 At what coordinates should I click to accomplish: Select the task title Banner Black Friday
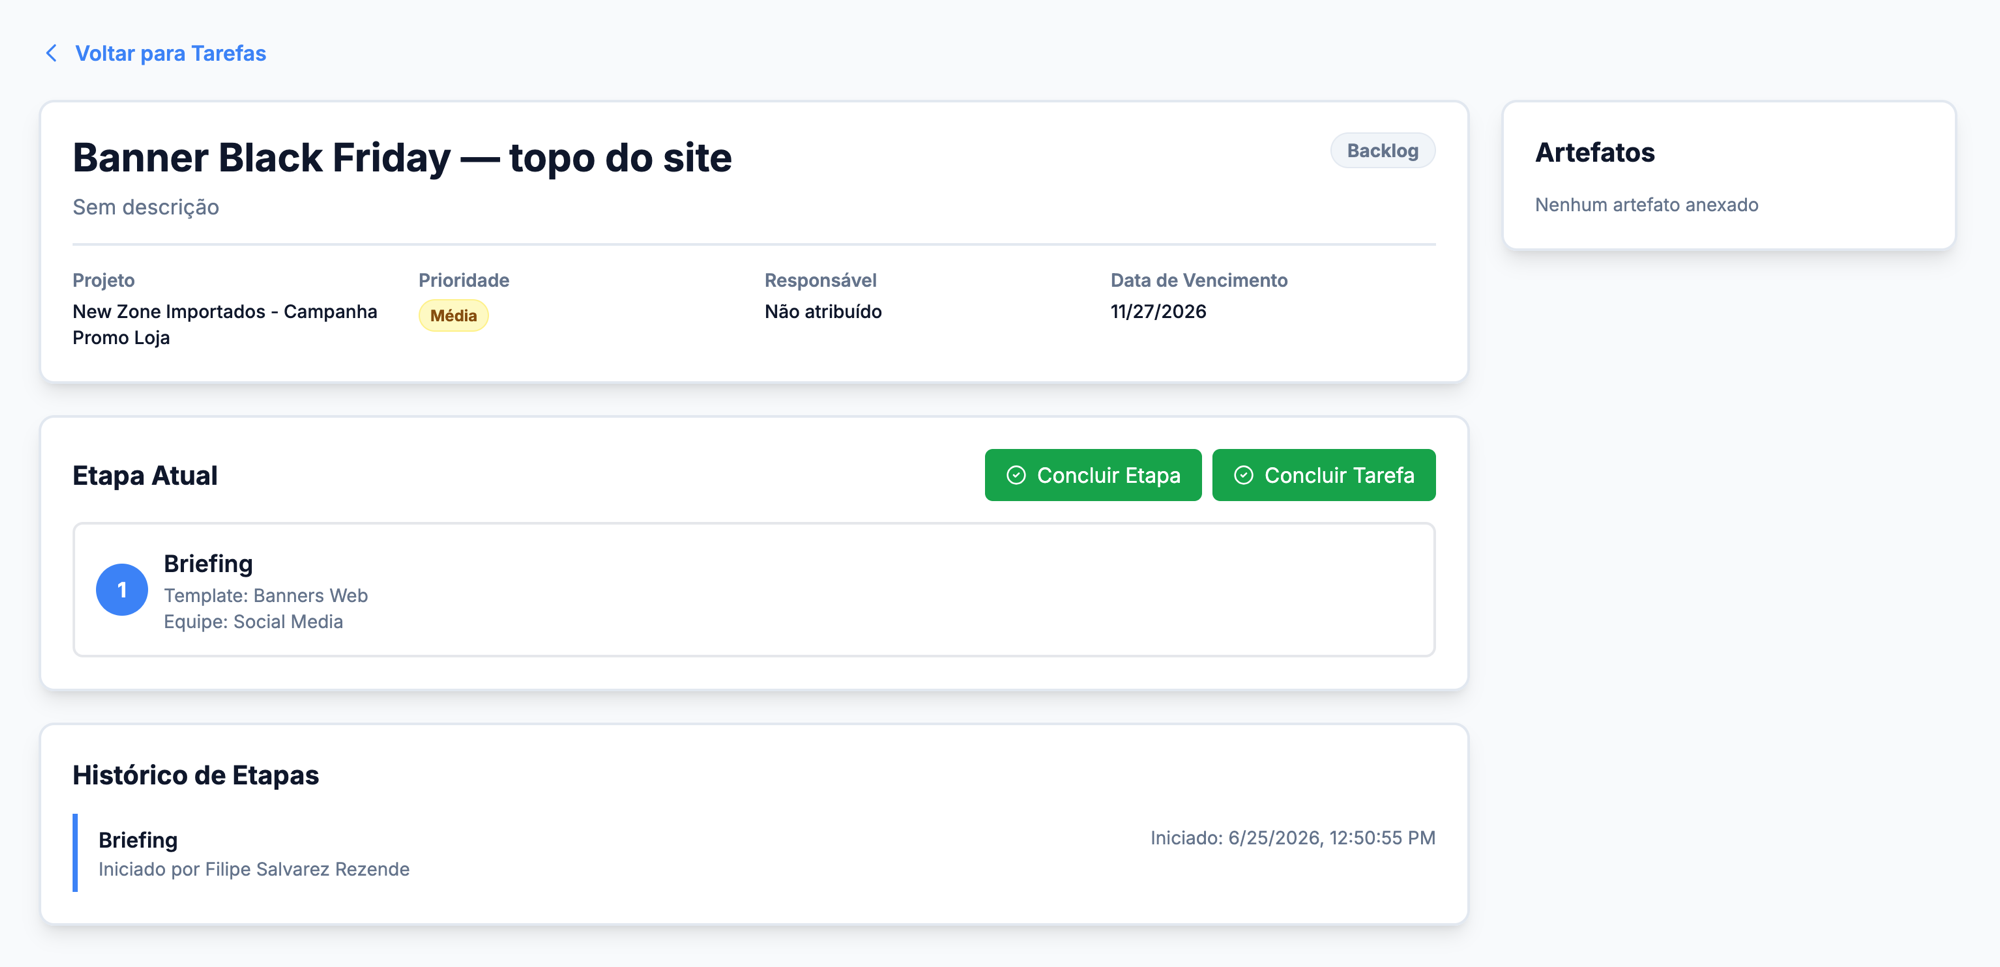click(402, 158)
